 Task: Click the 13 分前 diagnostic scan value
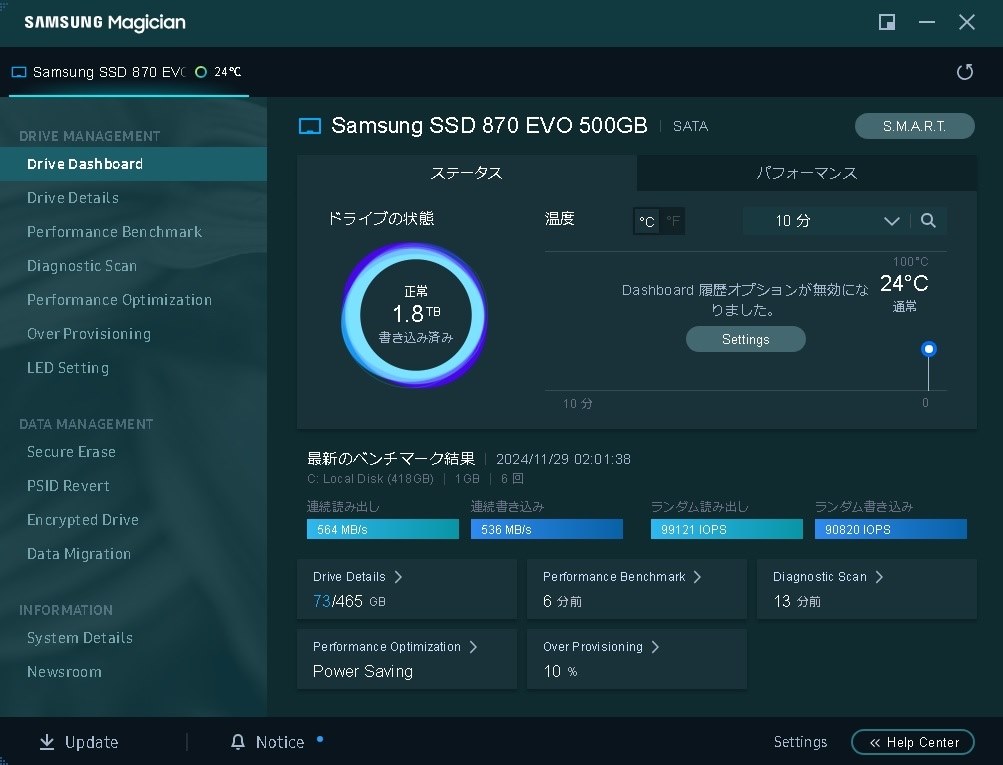click(x=797, y=601)
